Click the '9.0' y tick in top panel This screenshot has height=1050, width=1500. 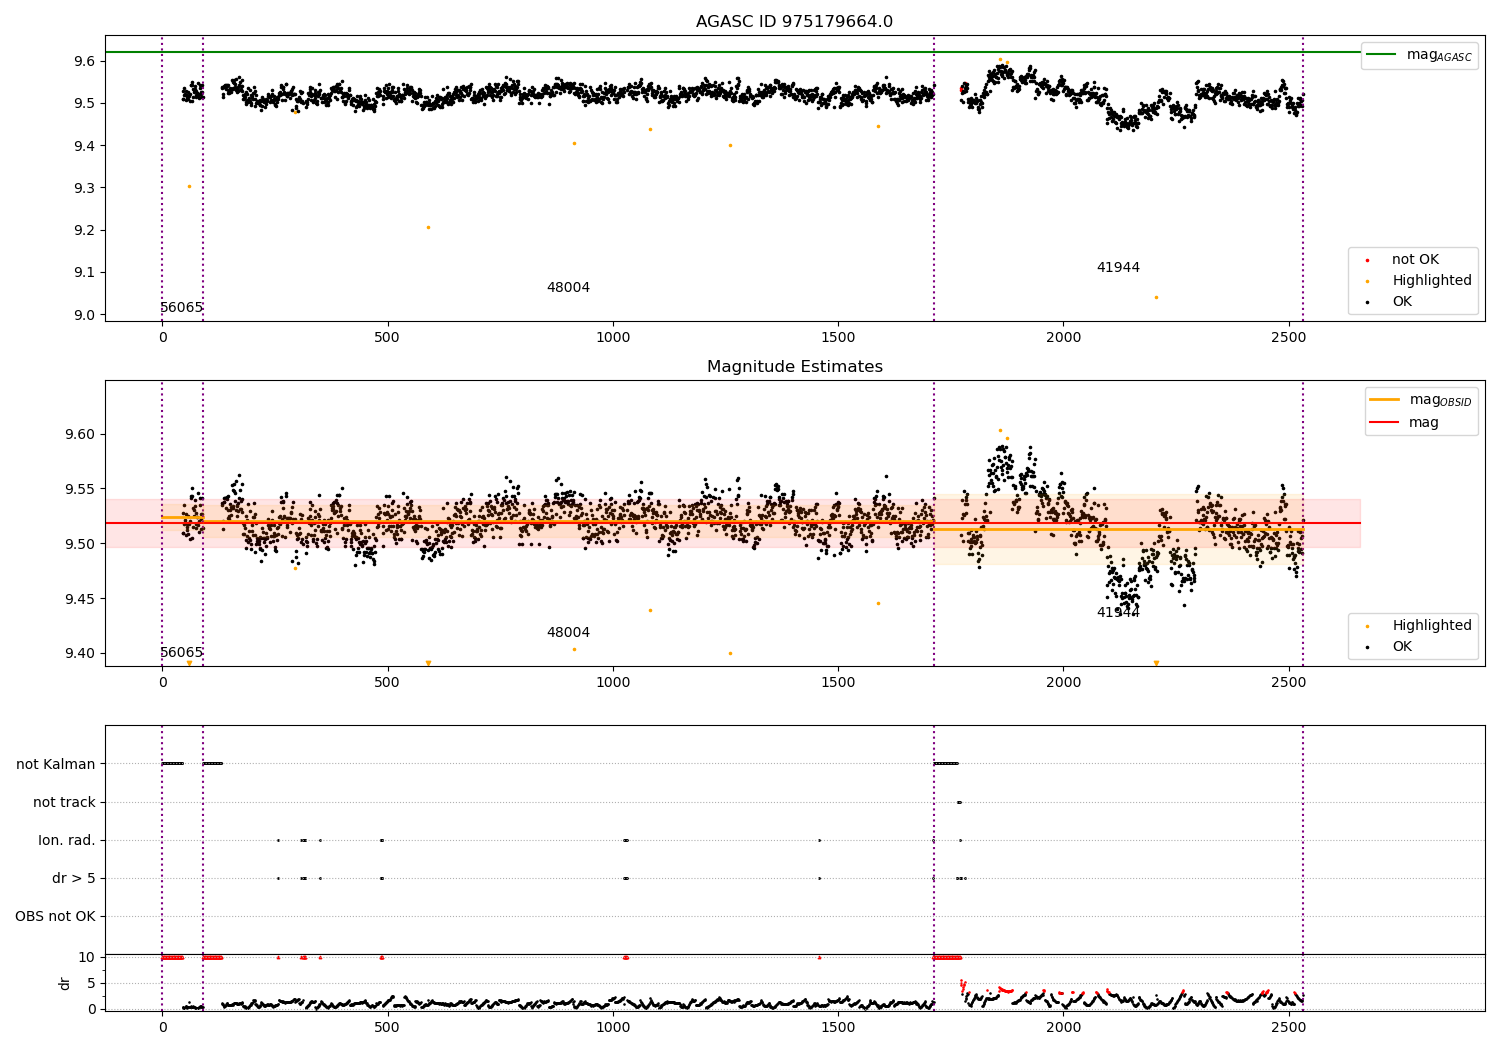(x=84, y=315)
